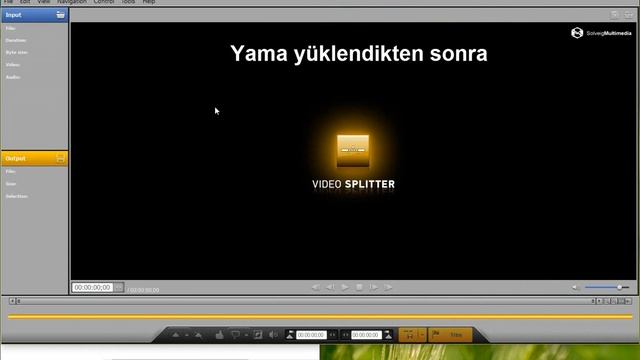Open the Control menu

coord(104,2)
